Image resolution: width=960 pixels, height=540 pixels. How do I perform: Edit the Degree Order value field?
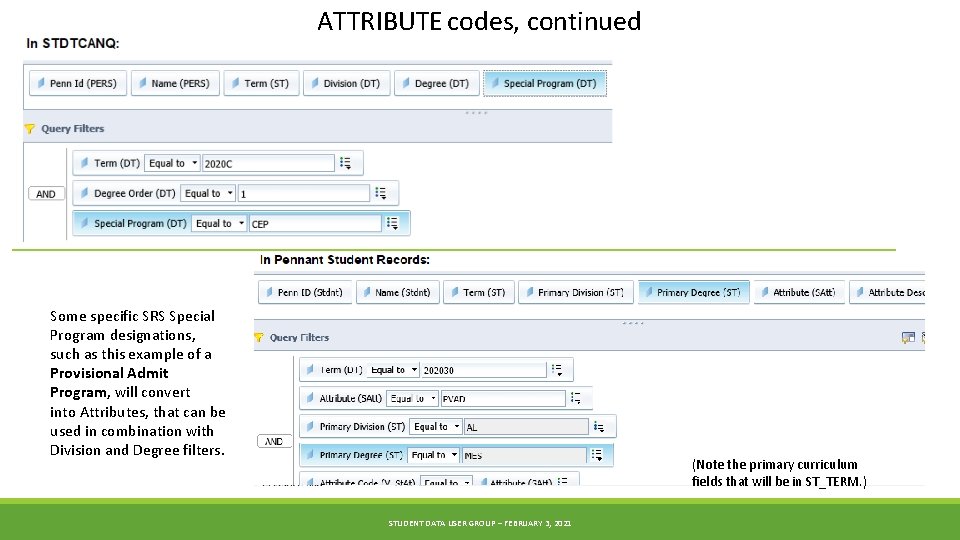304,193
